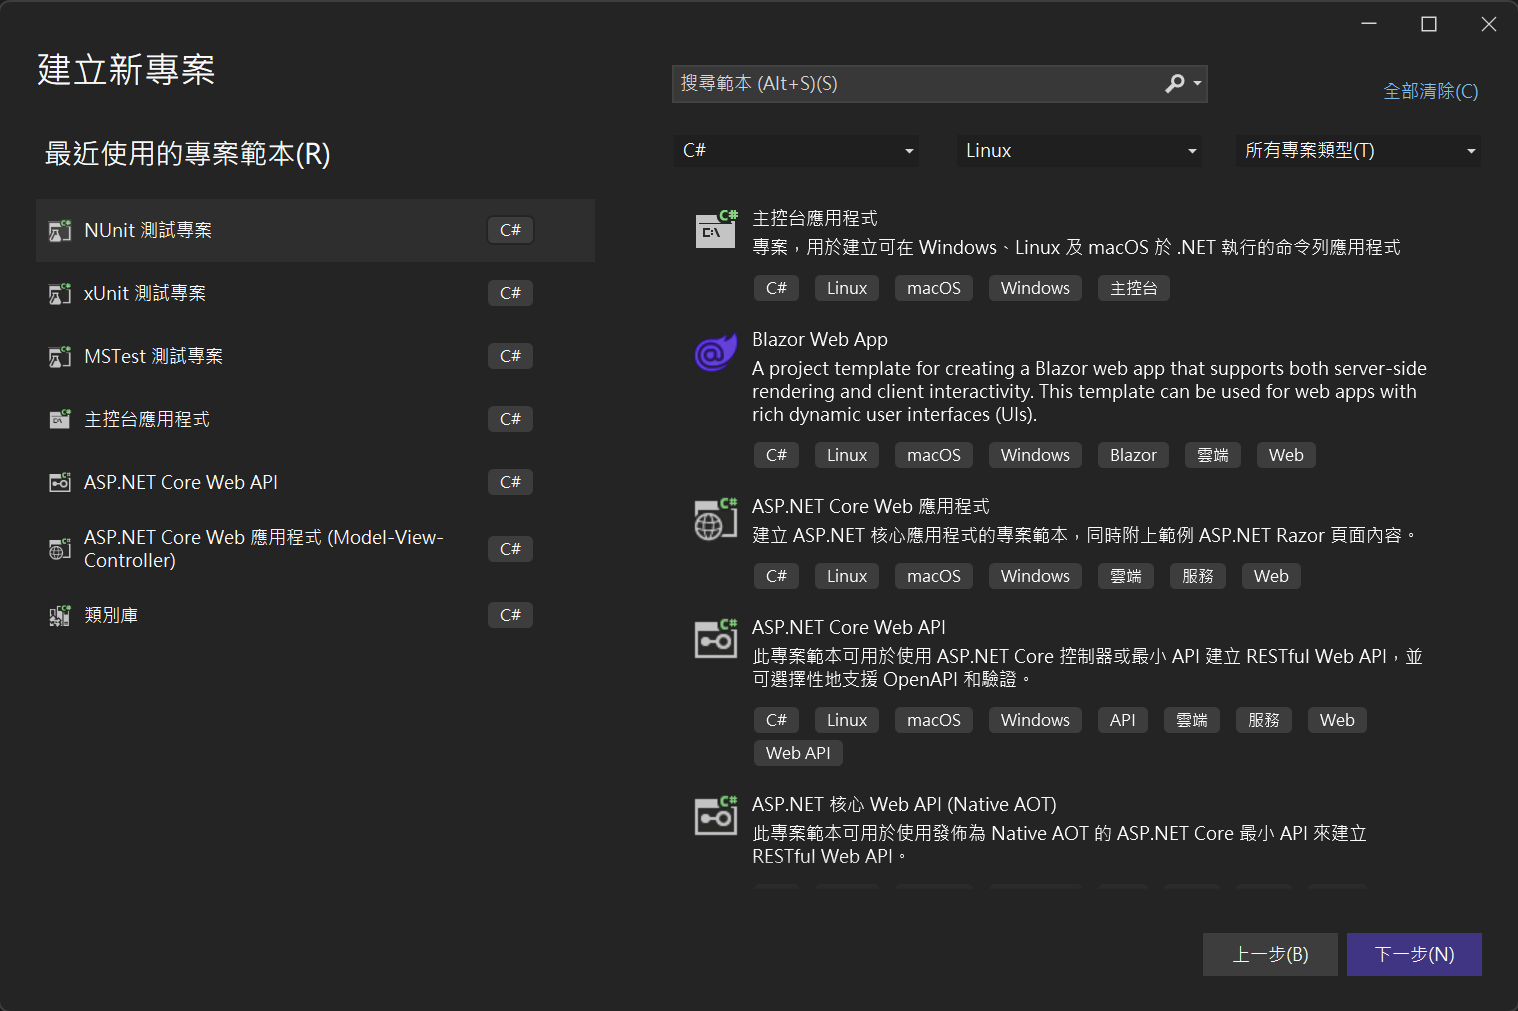Click the 上一步 back button
Image resolution: width=1518 pixels, height=1011 pixels.
[1270, 954]
